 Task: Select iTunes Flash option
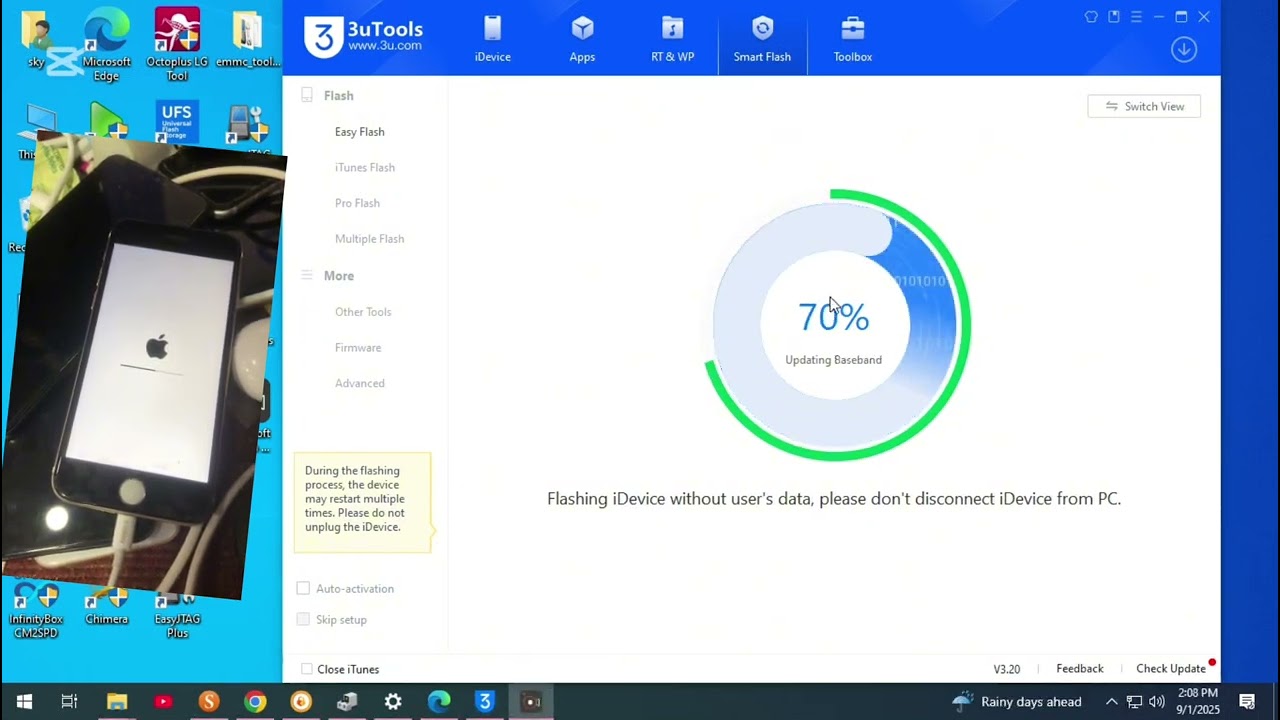[x=364, y=168]
